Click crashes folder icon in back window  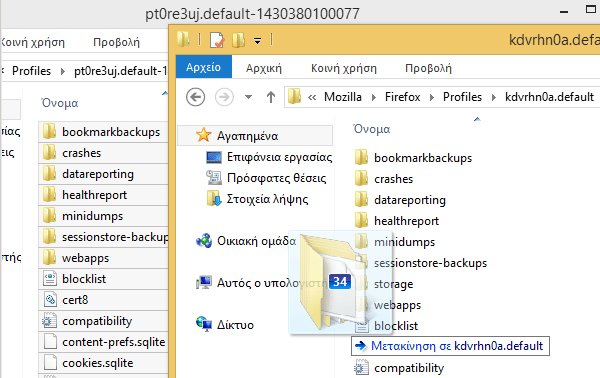tap(49, 152)
